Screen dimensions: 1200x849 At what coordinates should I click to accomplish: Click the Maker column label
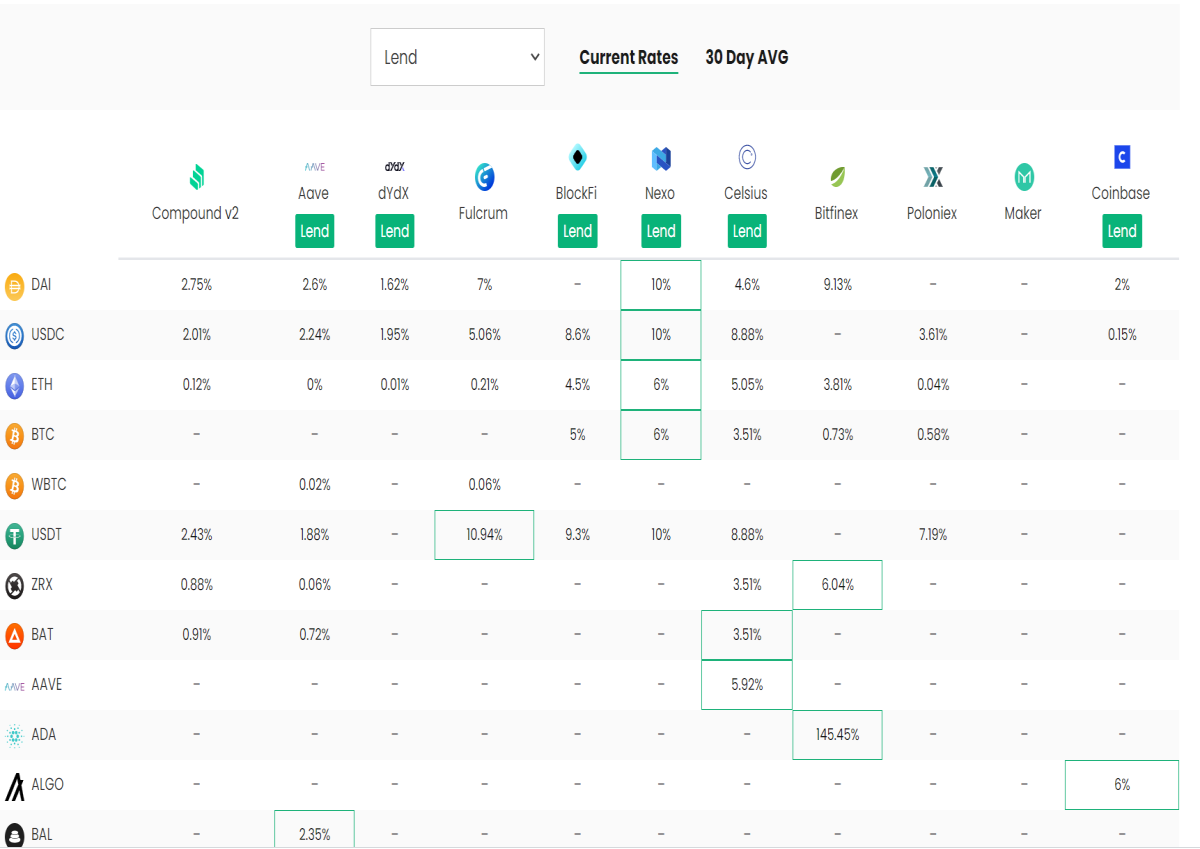(x=1023, y=213)
